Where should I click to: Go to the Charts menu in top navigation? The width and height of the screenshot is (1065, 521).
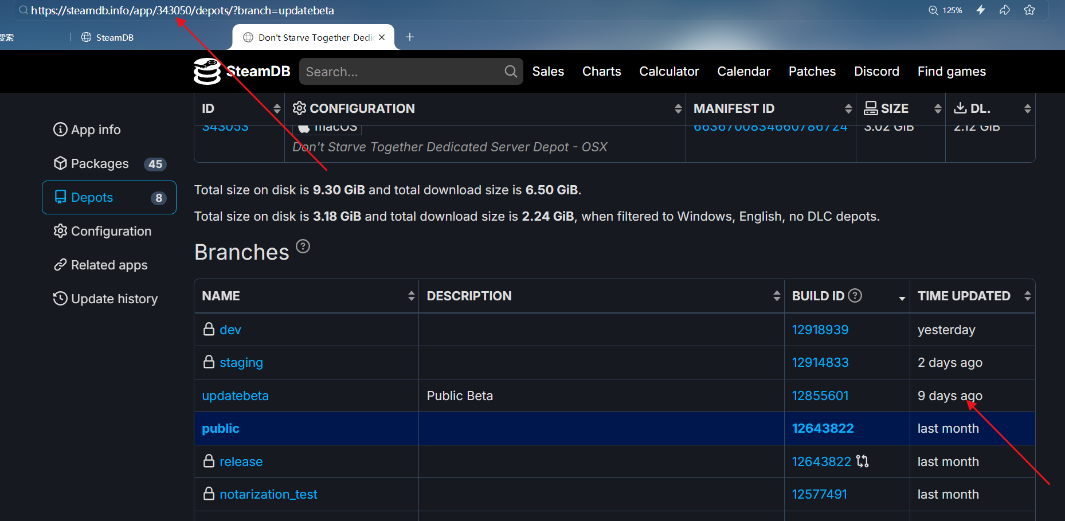[x=601, y=72]
